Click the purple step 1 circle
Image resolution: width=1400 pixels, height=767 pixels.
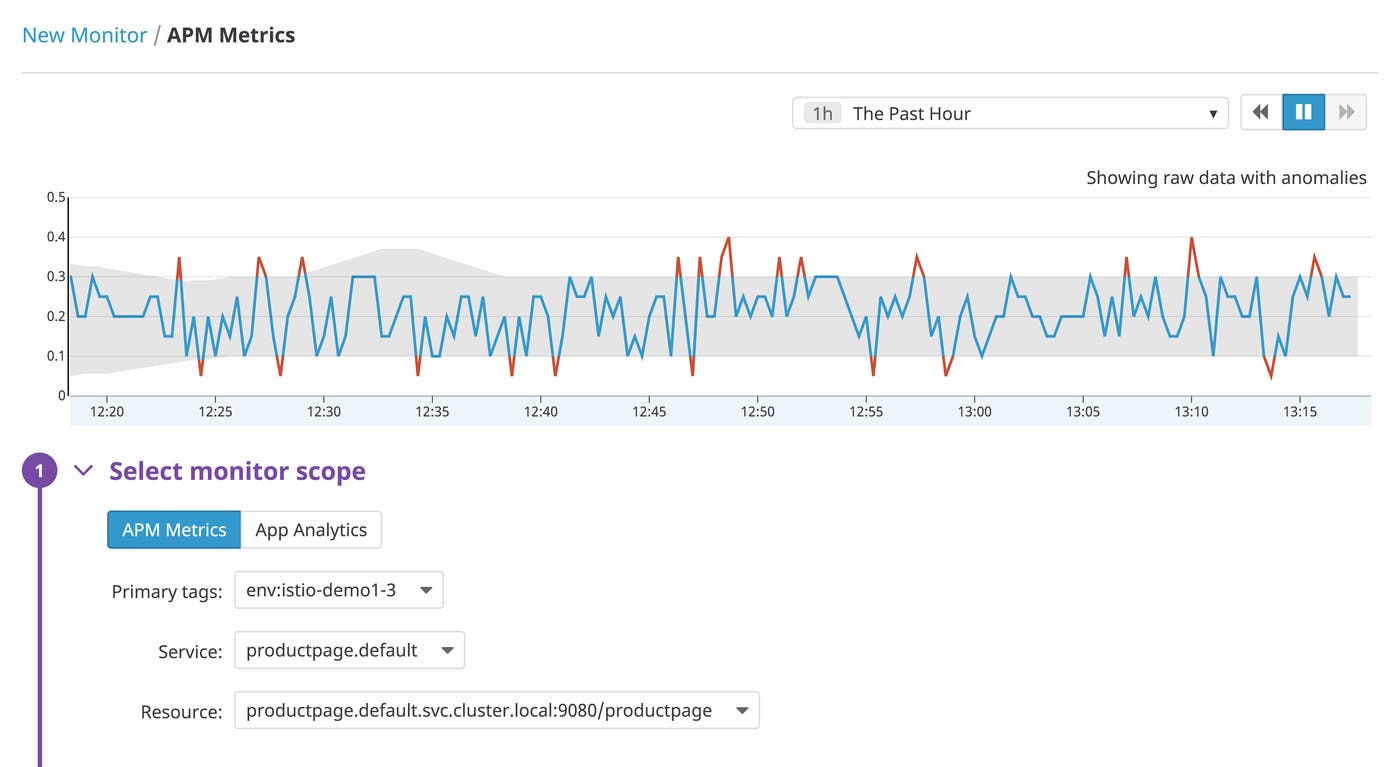click(x=39, y=471)
